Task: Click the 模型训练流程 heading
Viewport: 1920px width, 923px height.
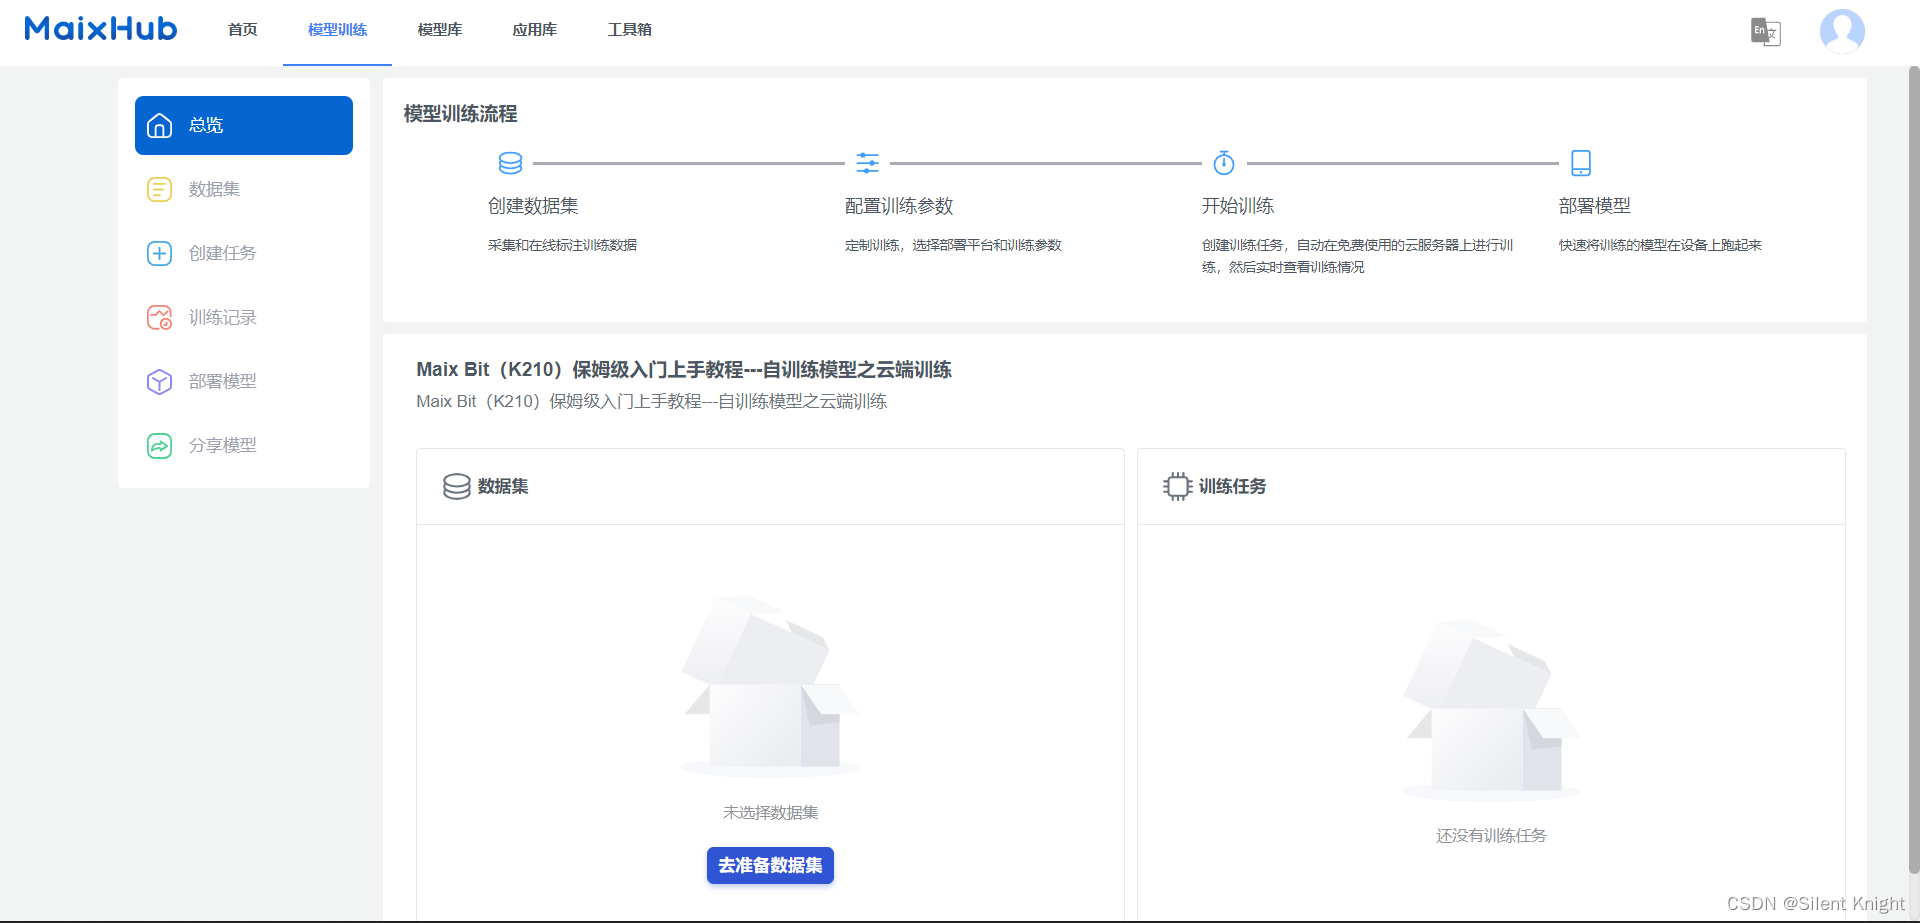Action: pyautogui.click(x=460, y=114)
